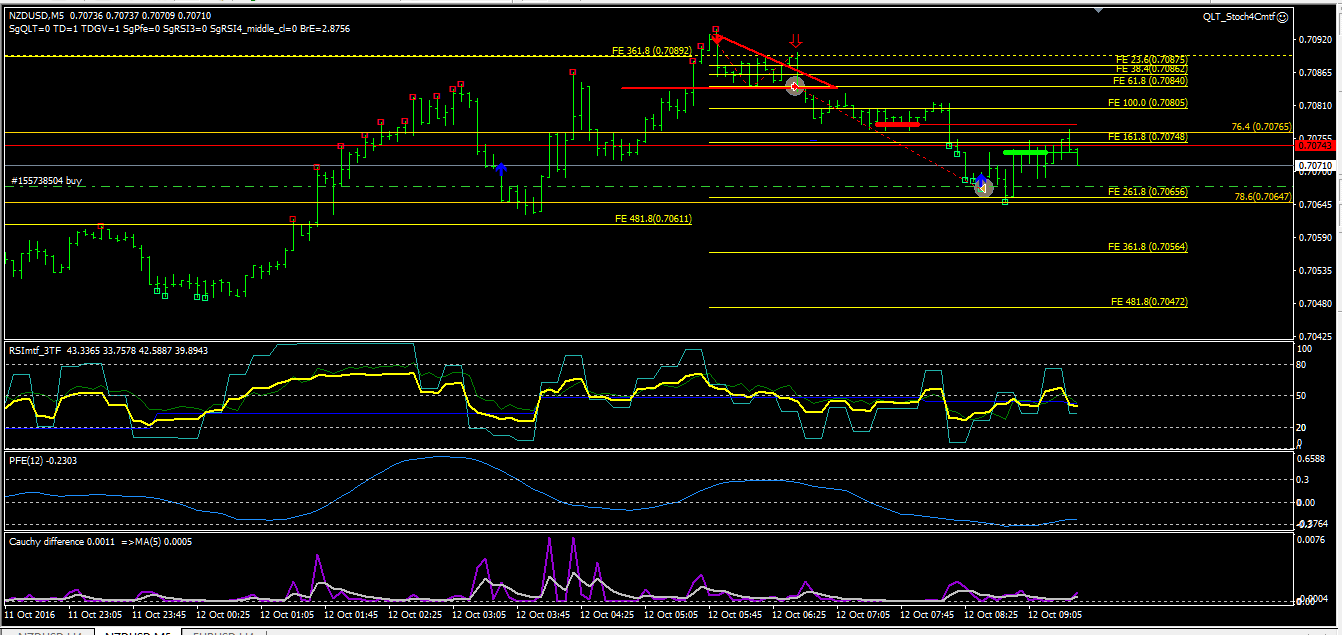Select the FE 61.8 (0.70840) level label
Viewport: 1342px width, 635px height.
pos(1151,80)
